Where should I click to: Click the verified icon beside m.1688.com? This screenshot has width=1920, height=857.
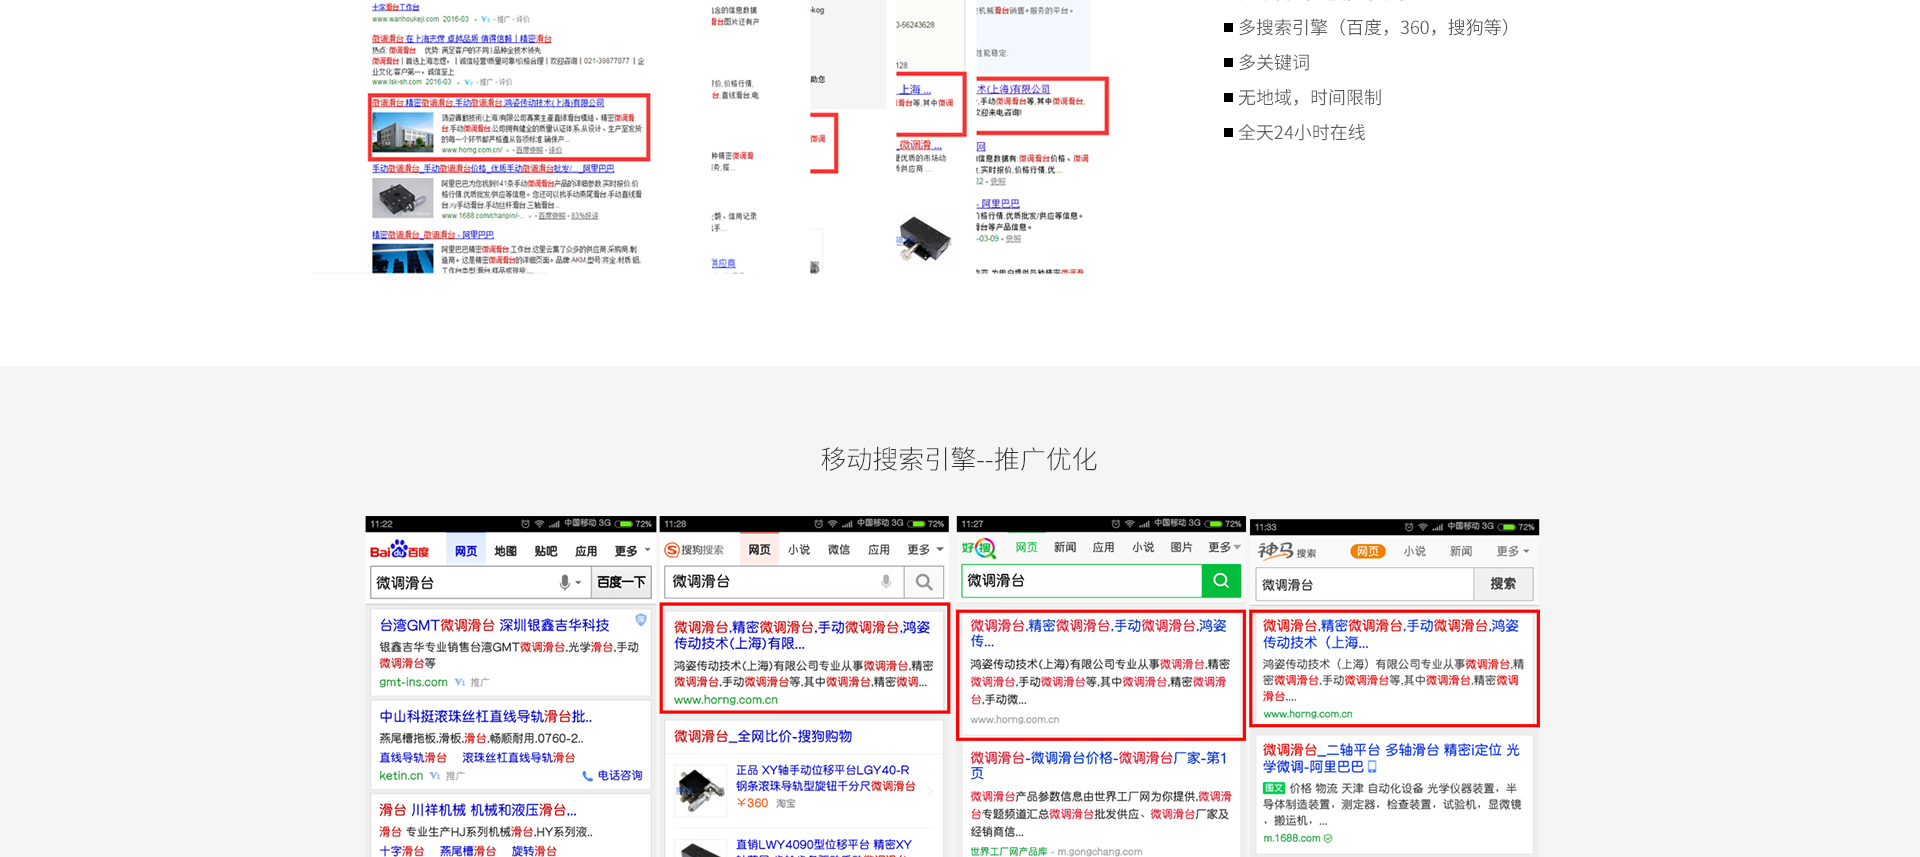[1328, 838]
